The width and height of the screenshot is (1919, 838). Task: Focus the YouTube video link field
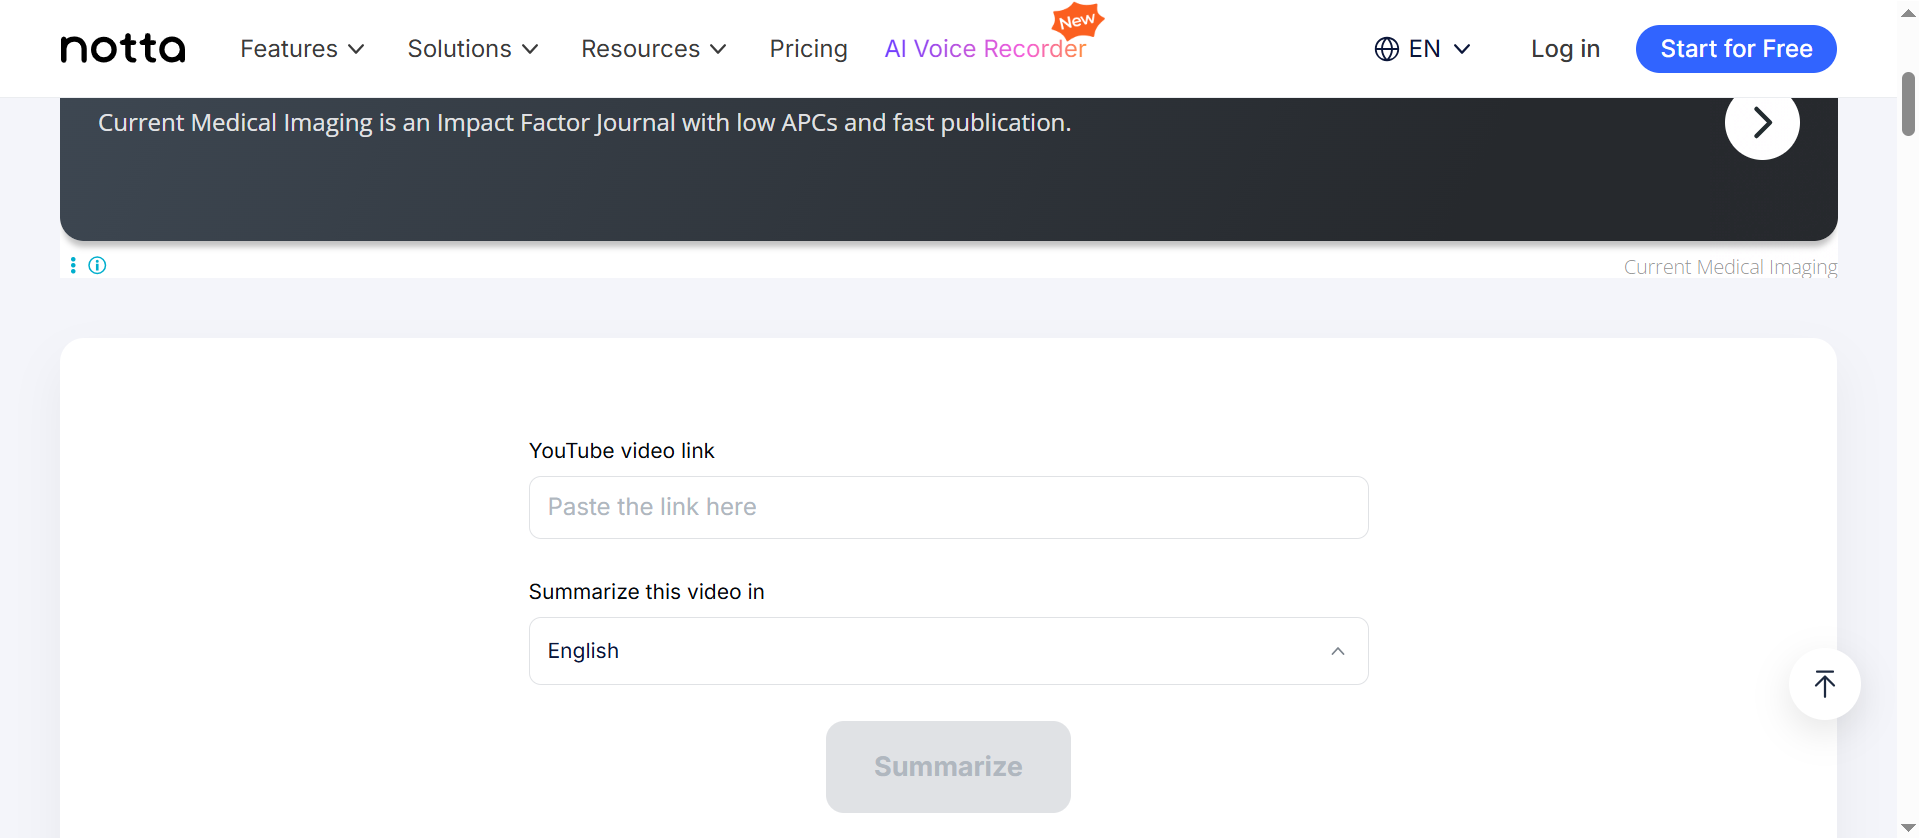pos(948,507)
